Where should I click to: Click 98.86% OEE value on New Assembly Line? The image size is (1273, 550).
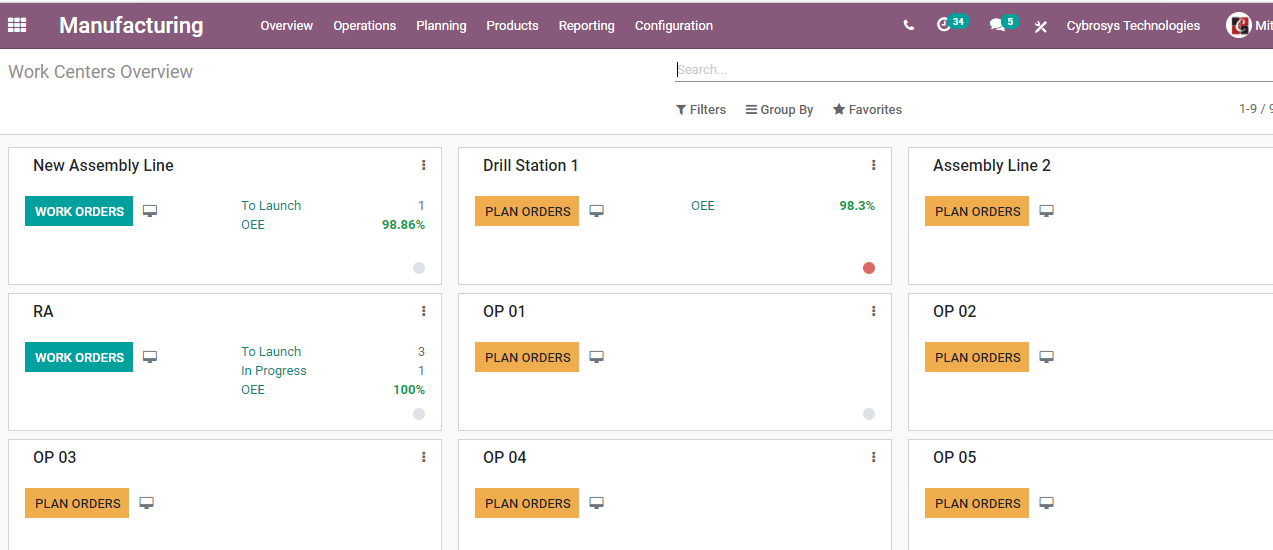[403, 225]
